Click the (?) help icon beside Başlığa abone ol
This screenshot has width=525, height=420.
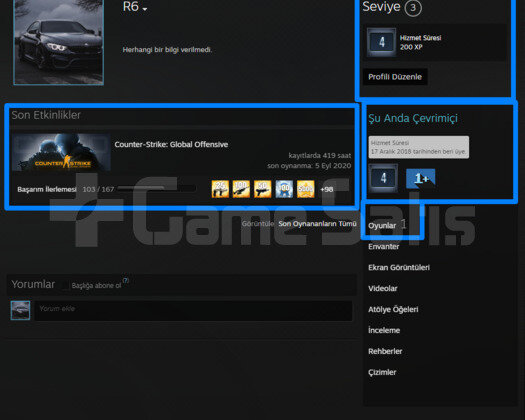point(126,280)
